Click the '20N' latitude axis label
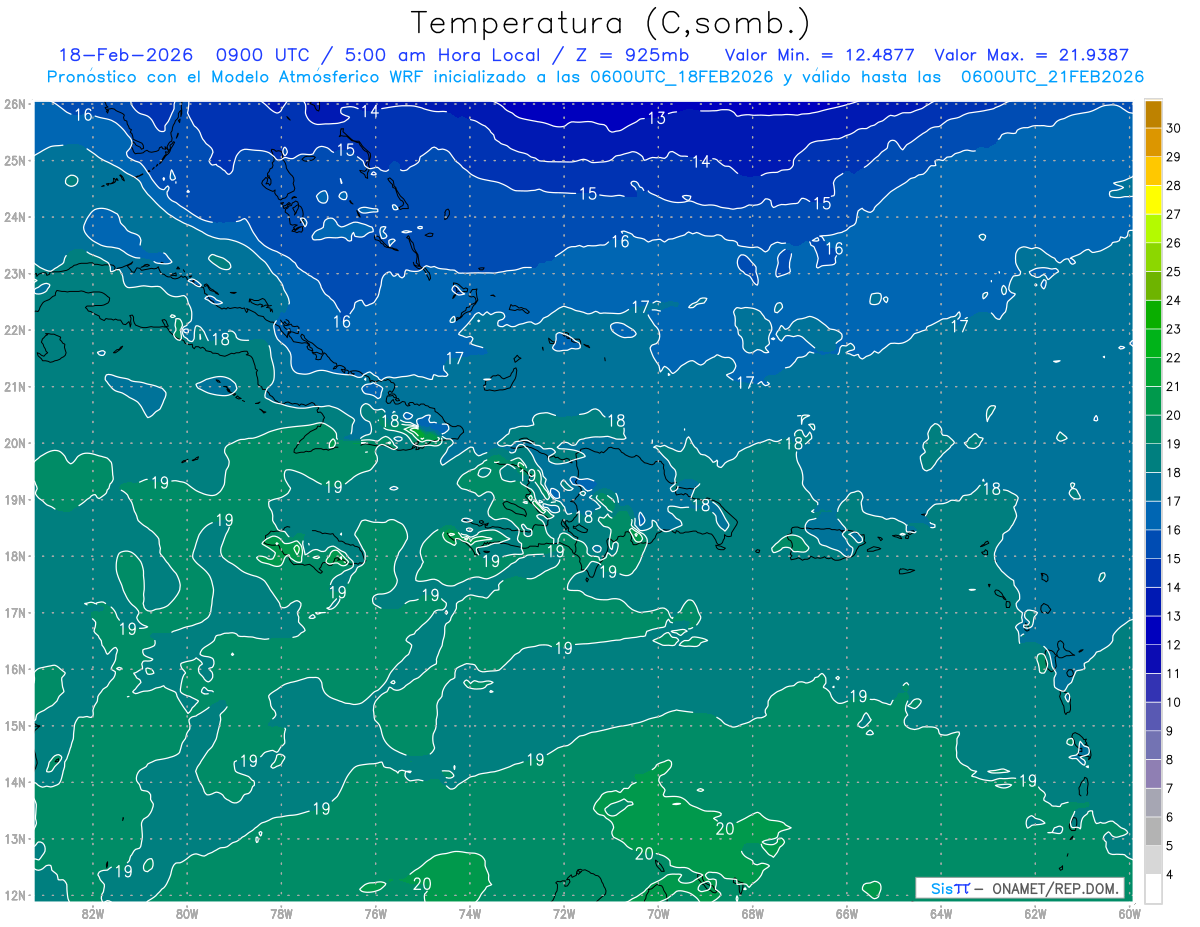The width and height of the screenshot is (1200, 927). (14, 442)
